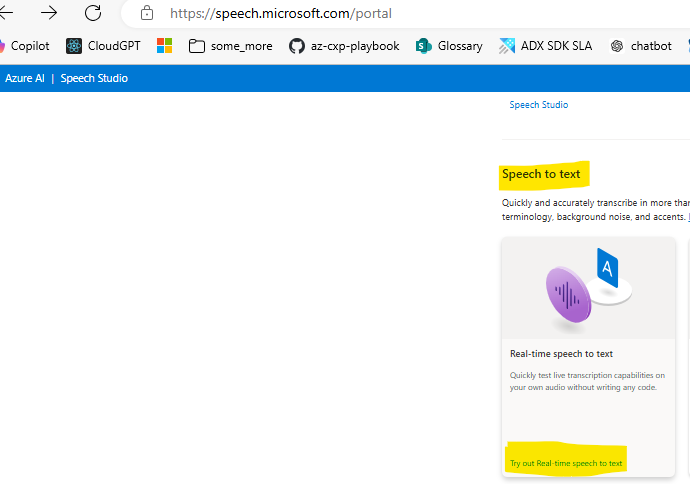Click Try out Real-time speech to text
Screen dimensions: 690x484
[566, 463]
